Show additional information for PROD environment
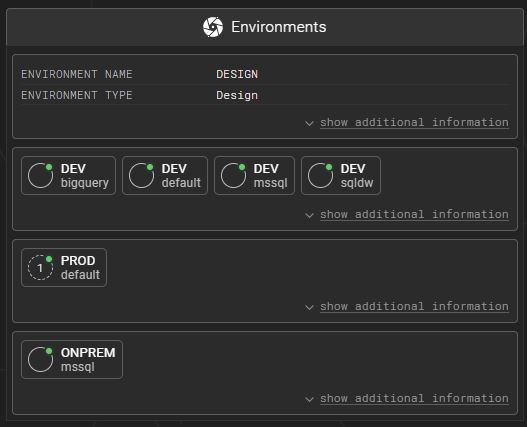 (x=414, y=307)
